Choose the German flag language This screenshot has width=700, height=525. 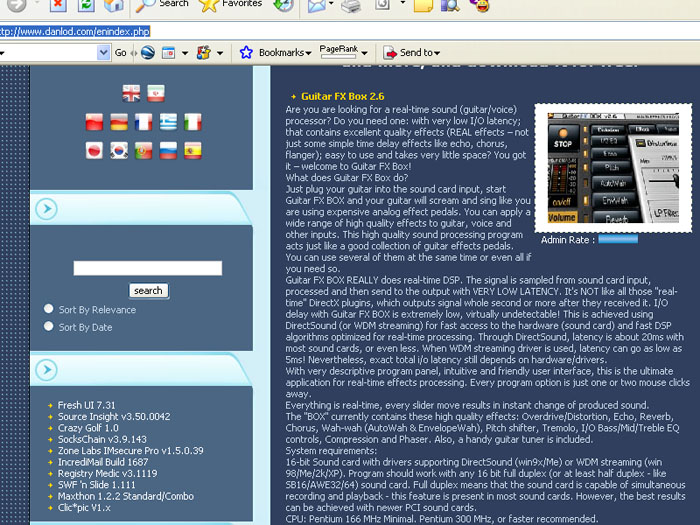(119, 122)
